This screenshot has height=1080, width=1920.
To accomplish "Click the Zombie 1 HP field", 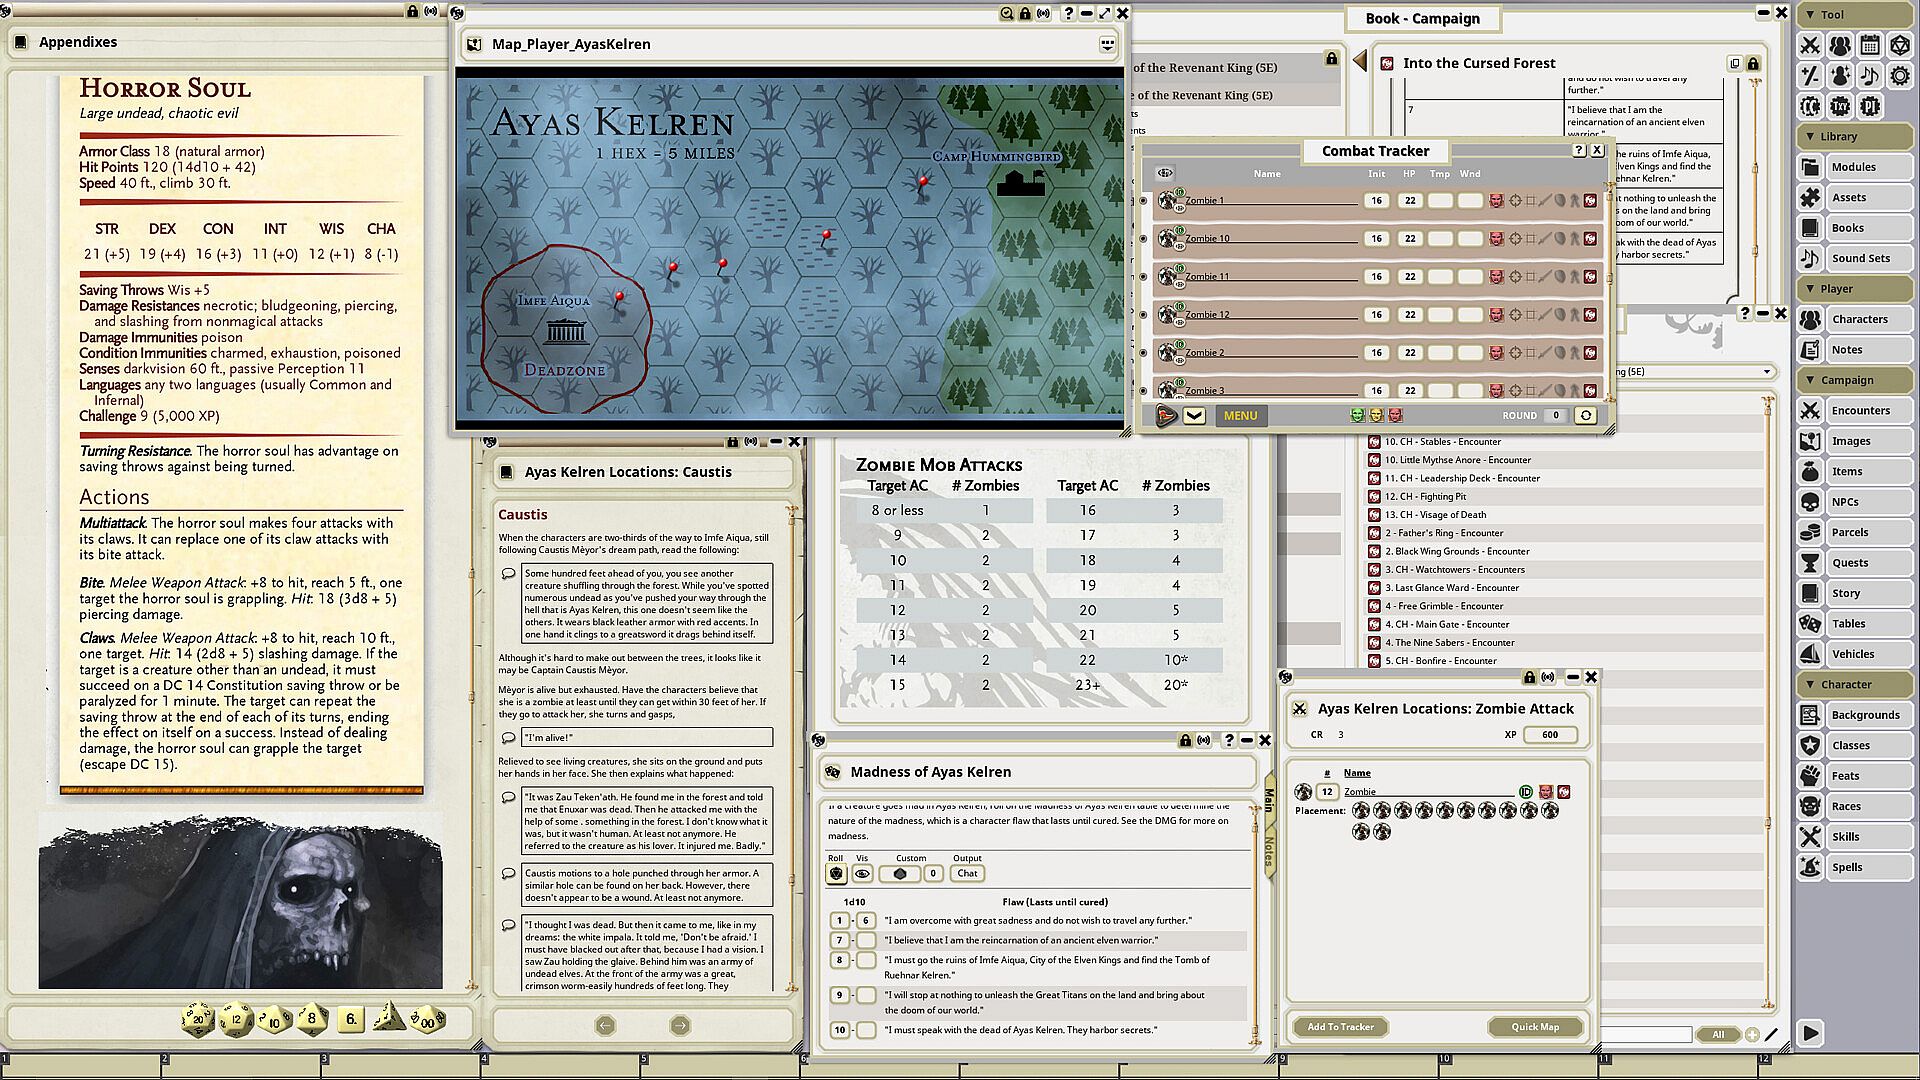I will [1410, 201].
